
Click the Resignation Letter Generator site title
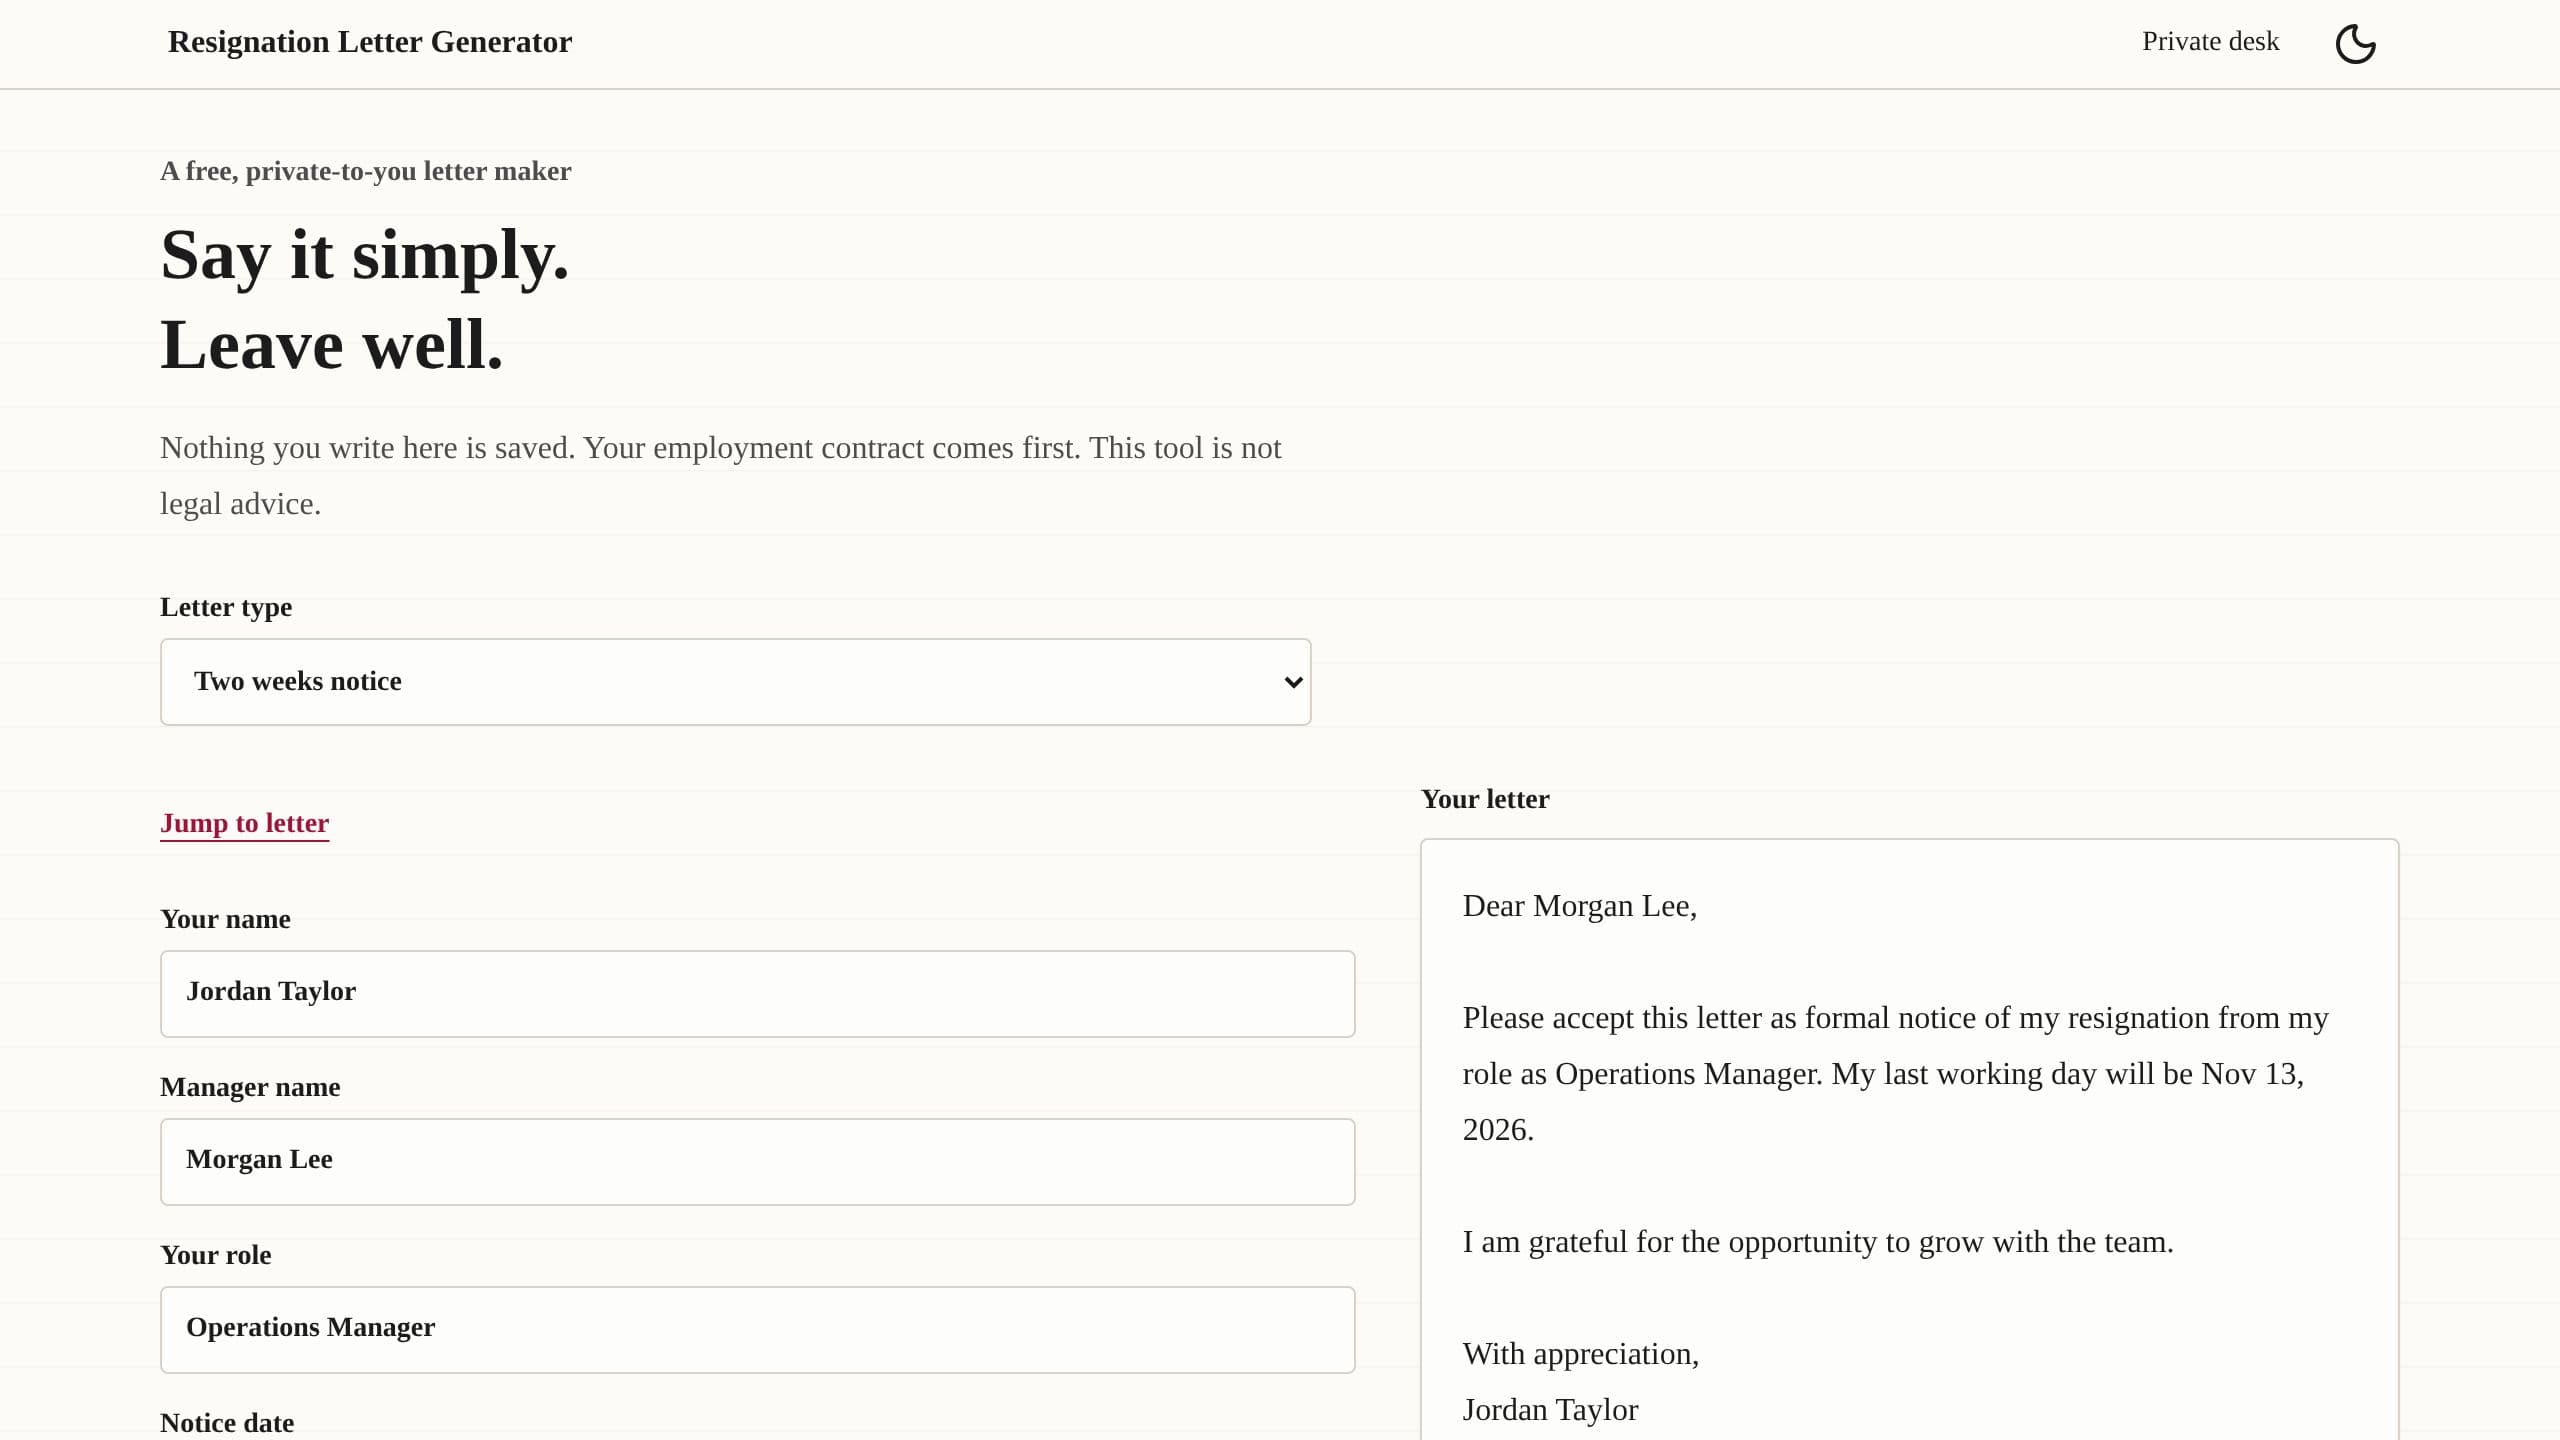pyautogui.click(x=370, y=42)
